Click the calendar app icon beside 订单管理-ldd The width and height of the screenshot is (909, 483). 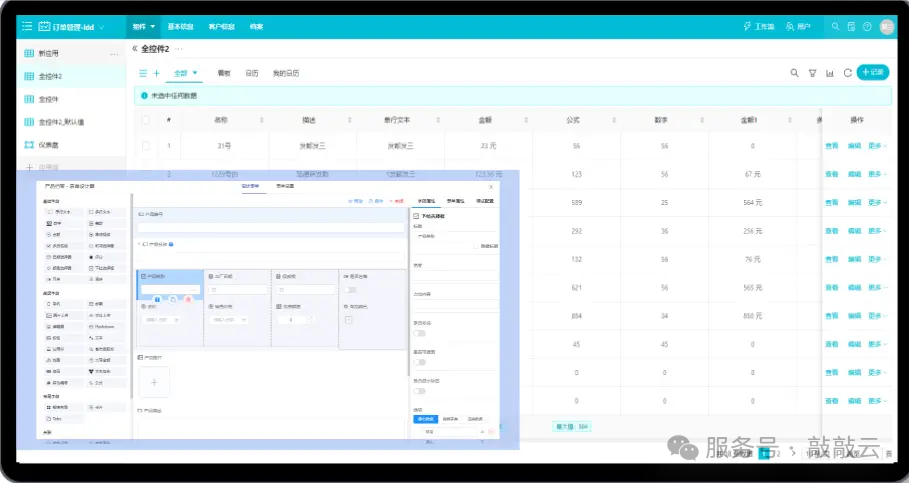(44, 26)
